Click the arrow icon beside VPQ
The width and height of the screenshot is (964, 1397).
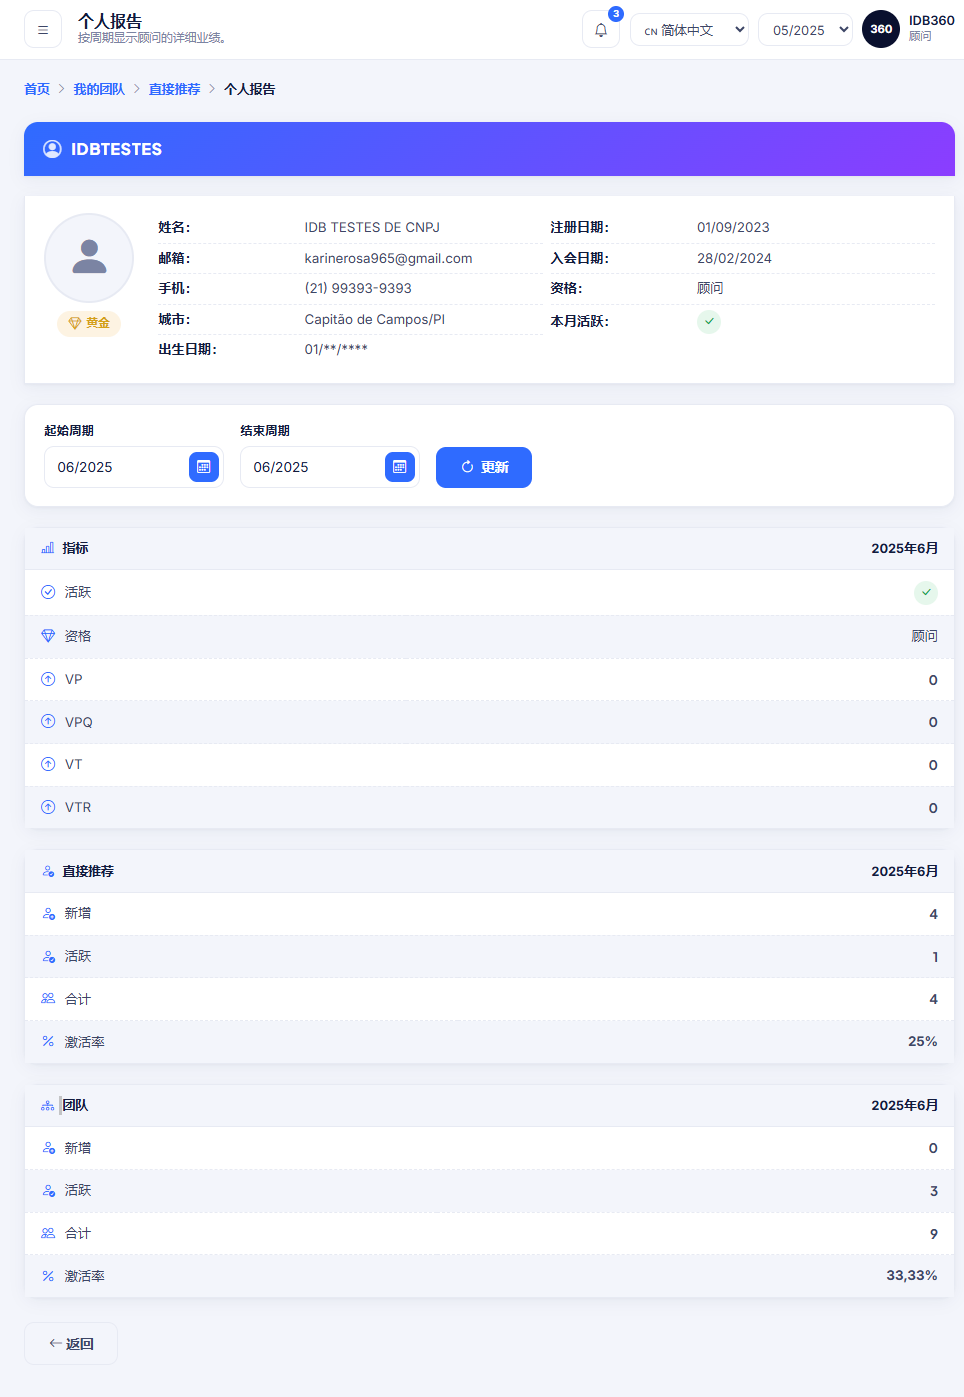tap(48, 722)
